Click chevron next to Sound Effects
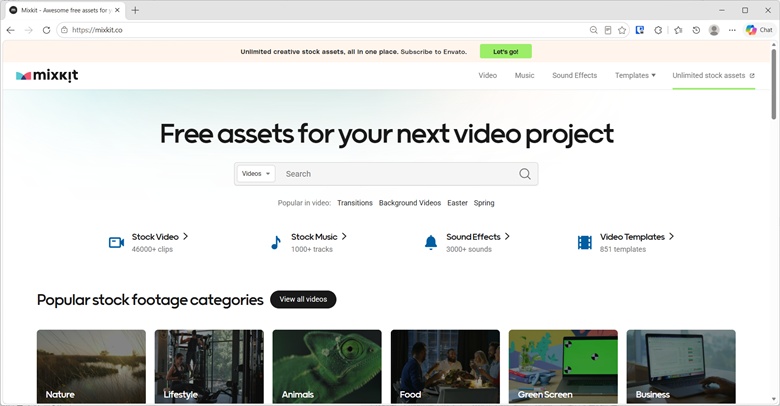Image resolution: width=780 pixels, height=406 pixels. pyautogui.click(x=507, y=236)
